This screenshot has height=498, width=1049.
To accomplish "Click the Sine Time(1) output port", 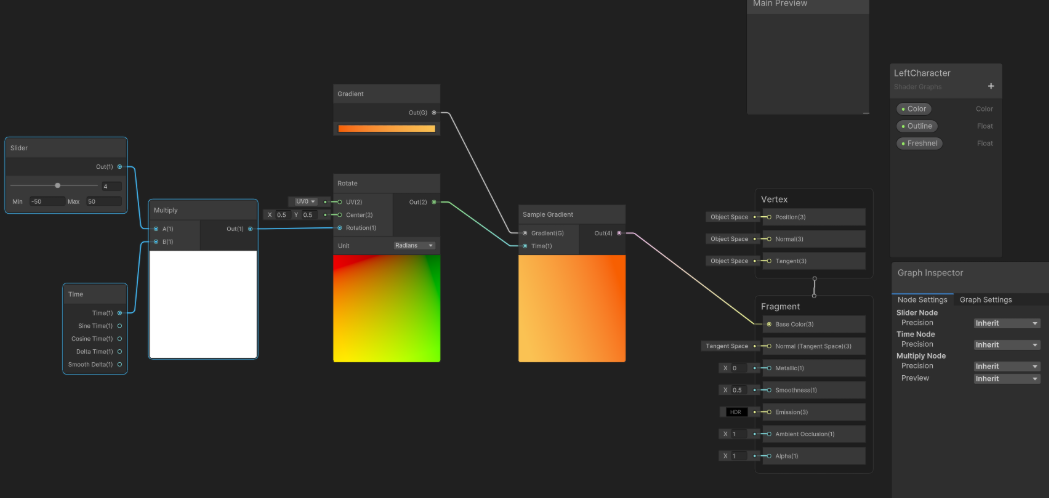I will 120,326.
